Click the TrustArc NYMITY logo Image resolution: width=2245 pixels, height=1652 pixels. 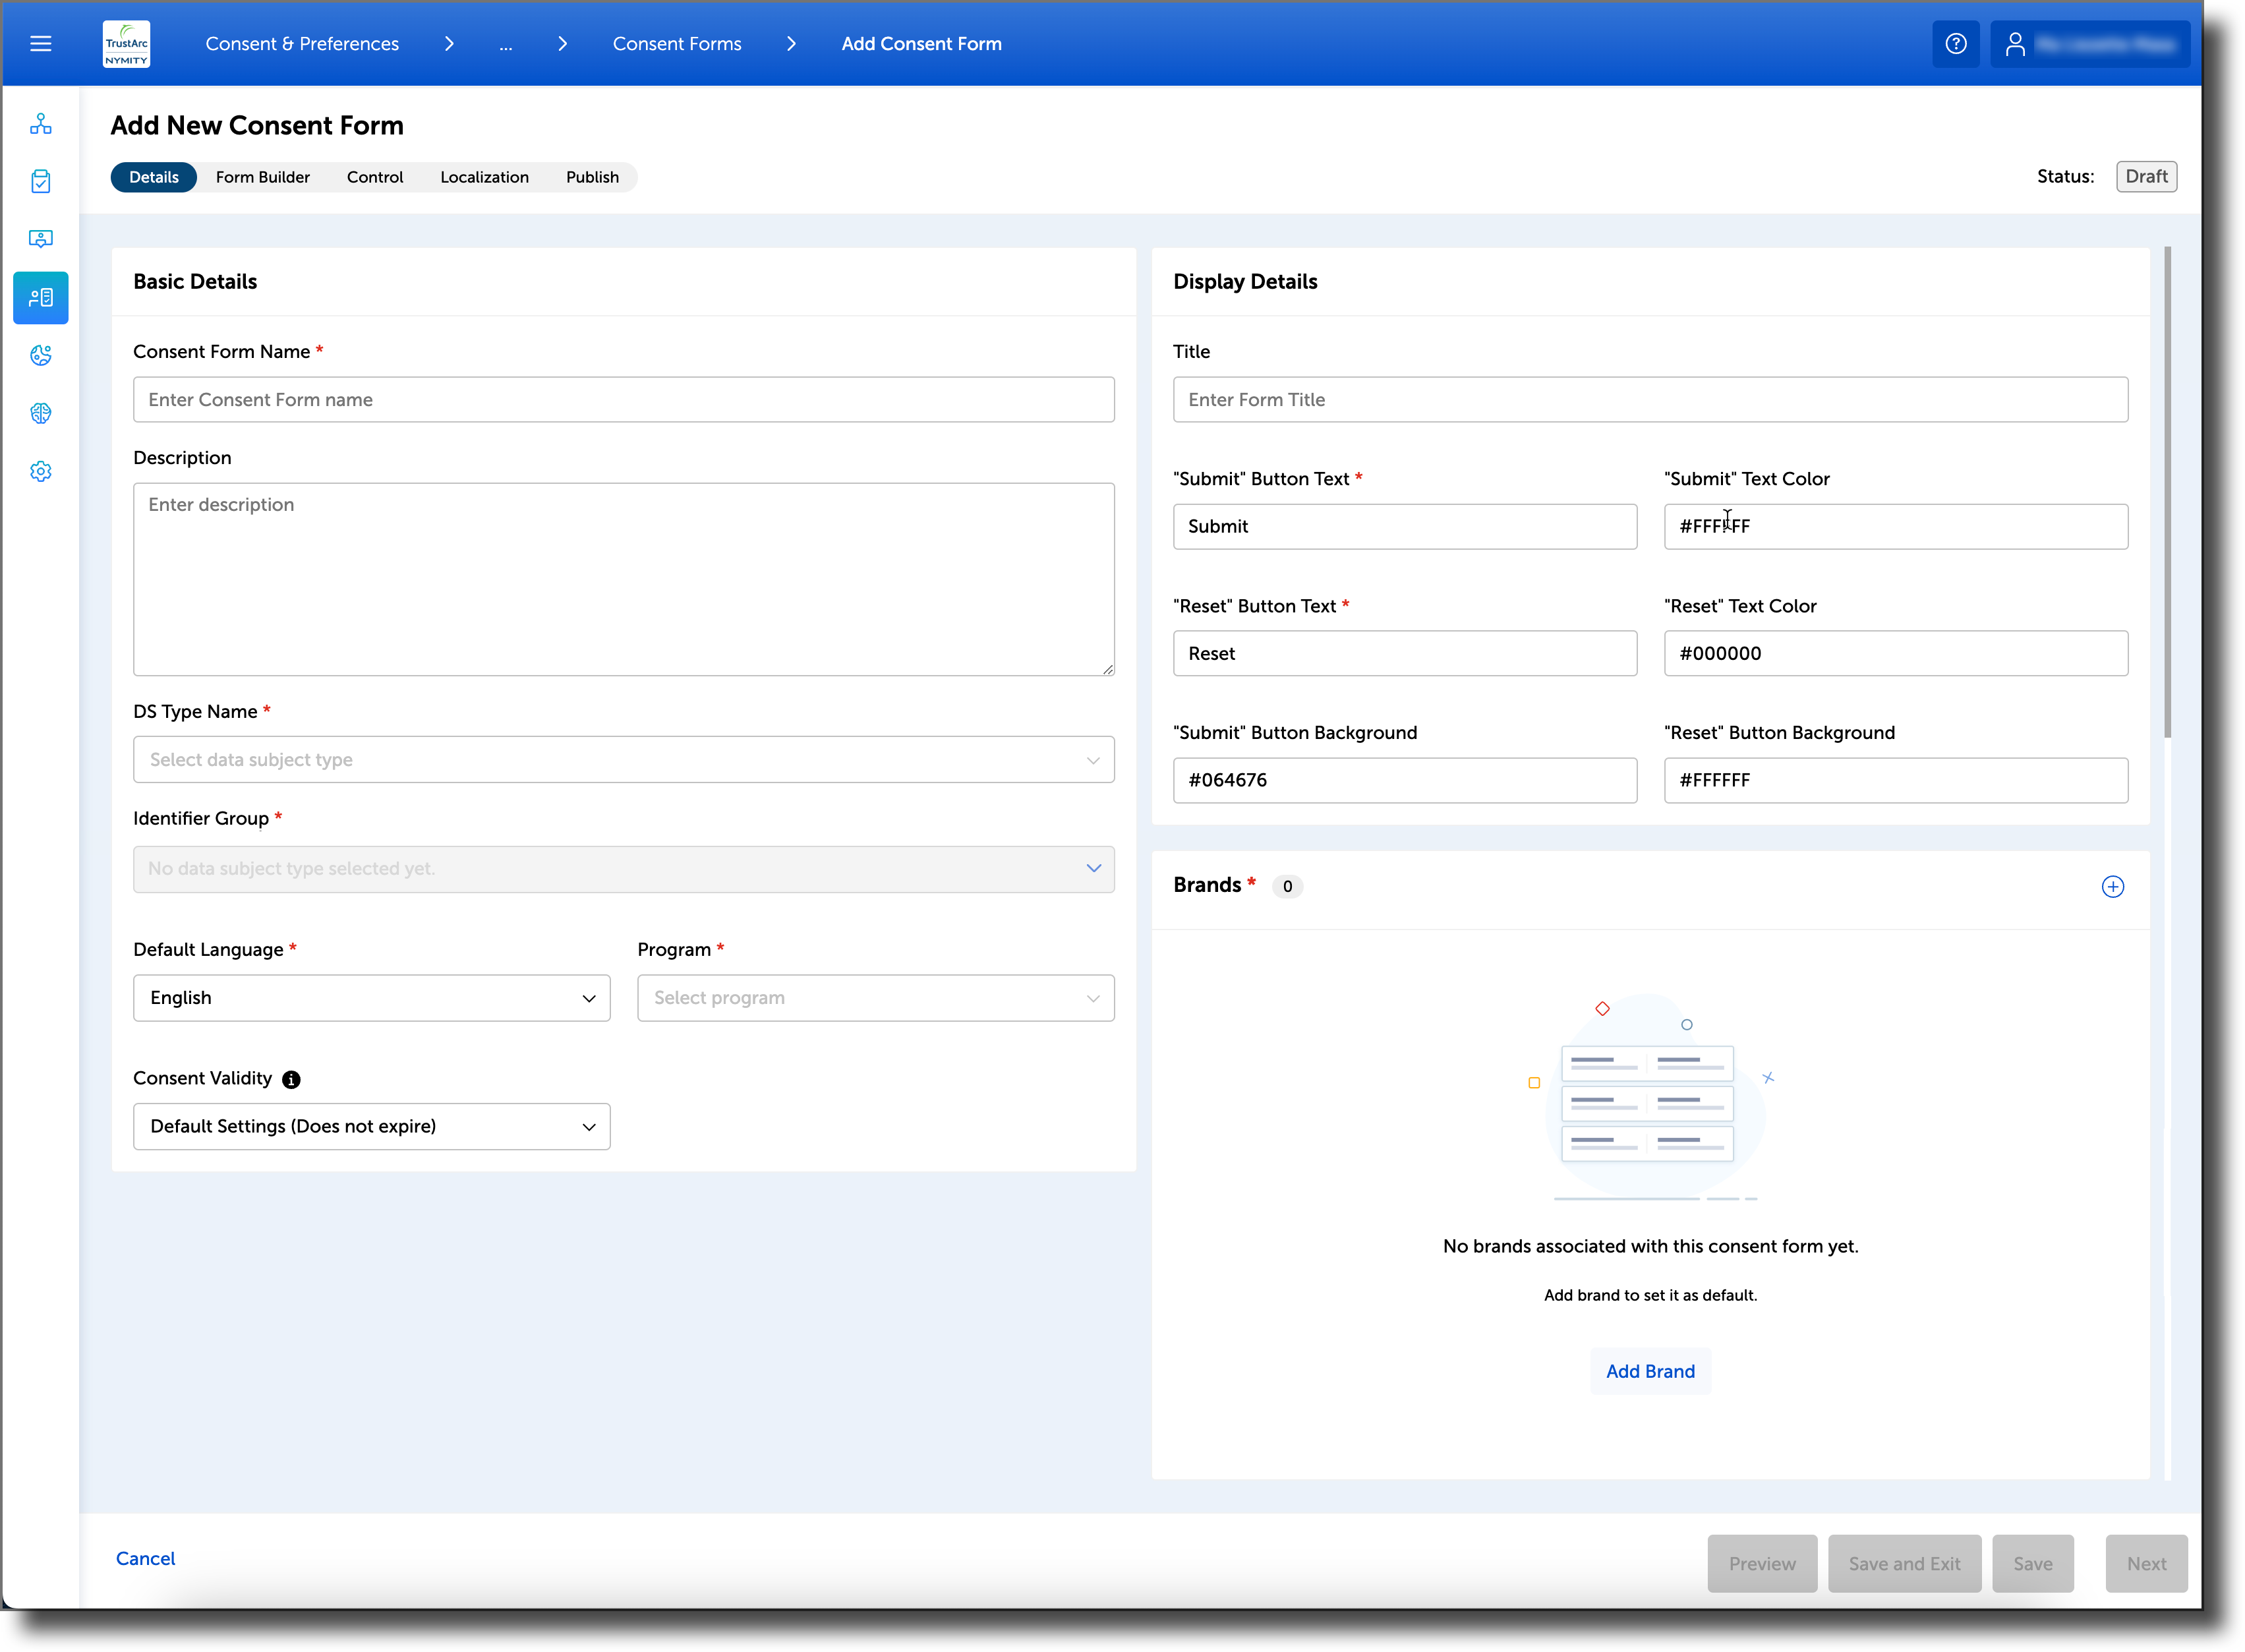click(x=126, y=43)
